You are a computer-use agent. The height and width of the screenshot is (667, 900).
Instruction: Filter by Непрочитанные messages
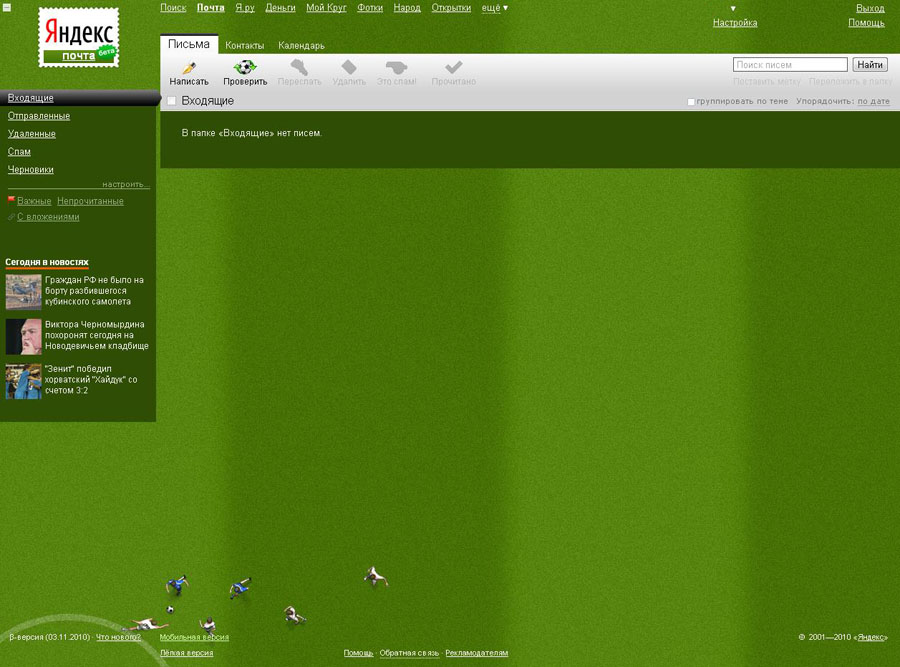90,201
